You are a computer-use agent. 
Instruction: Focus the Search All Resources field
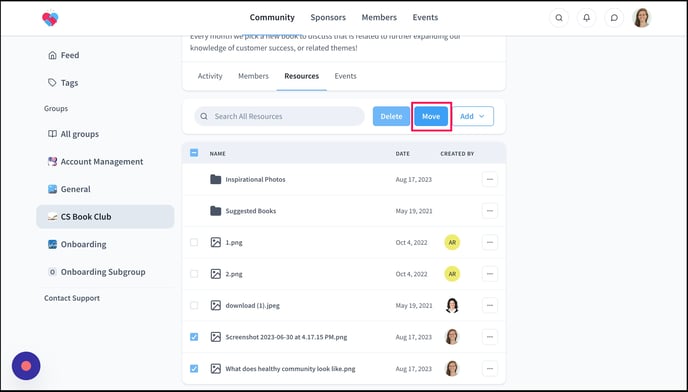[280, 116]
